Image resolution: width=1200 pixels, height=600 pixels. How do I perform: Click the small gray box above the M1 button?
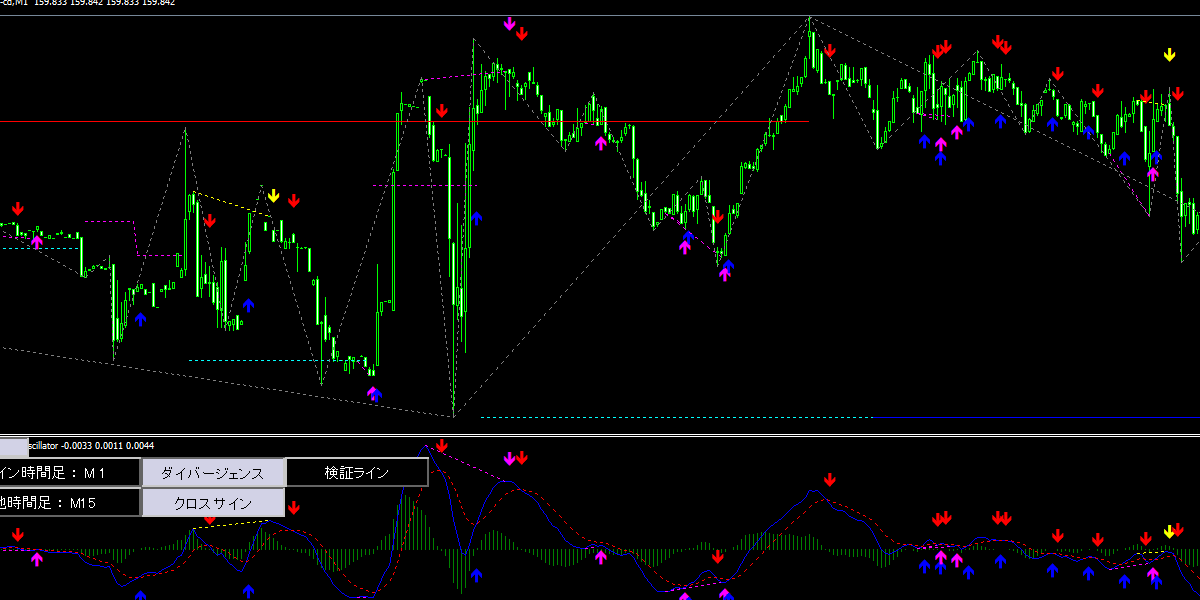coord(14,447)
